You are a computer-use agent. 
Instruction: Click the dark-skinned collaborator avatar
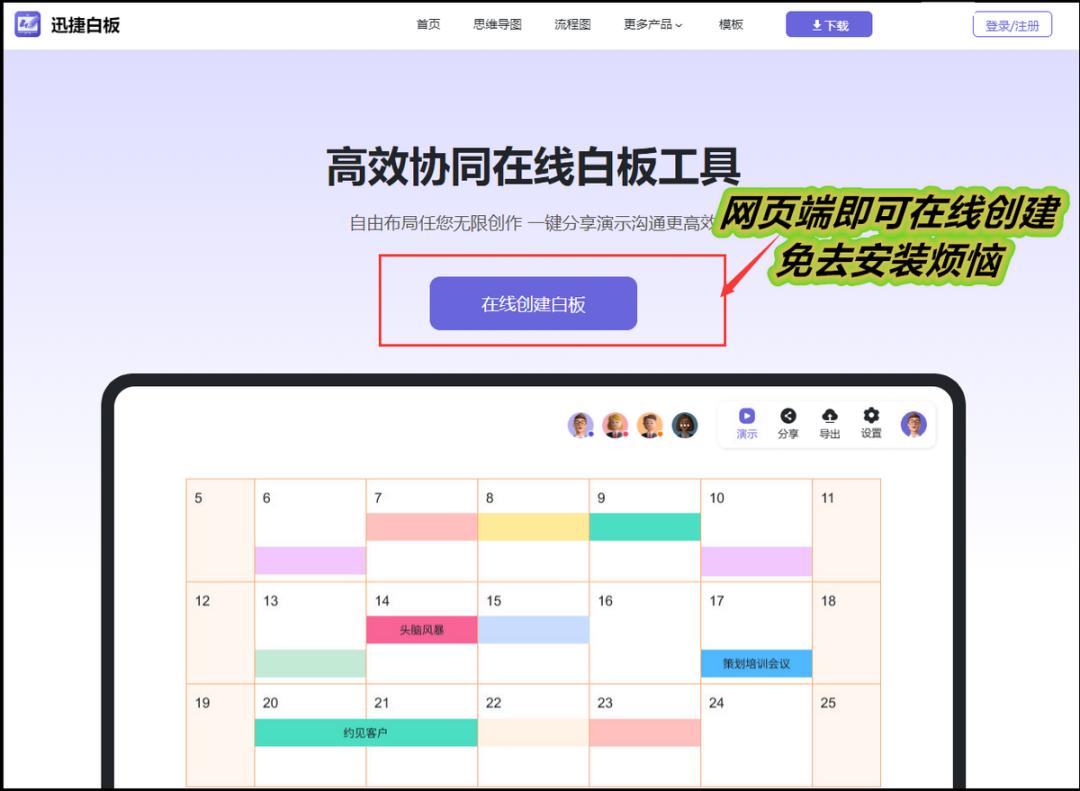tap(684, 424)
